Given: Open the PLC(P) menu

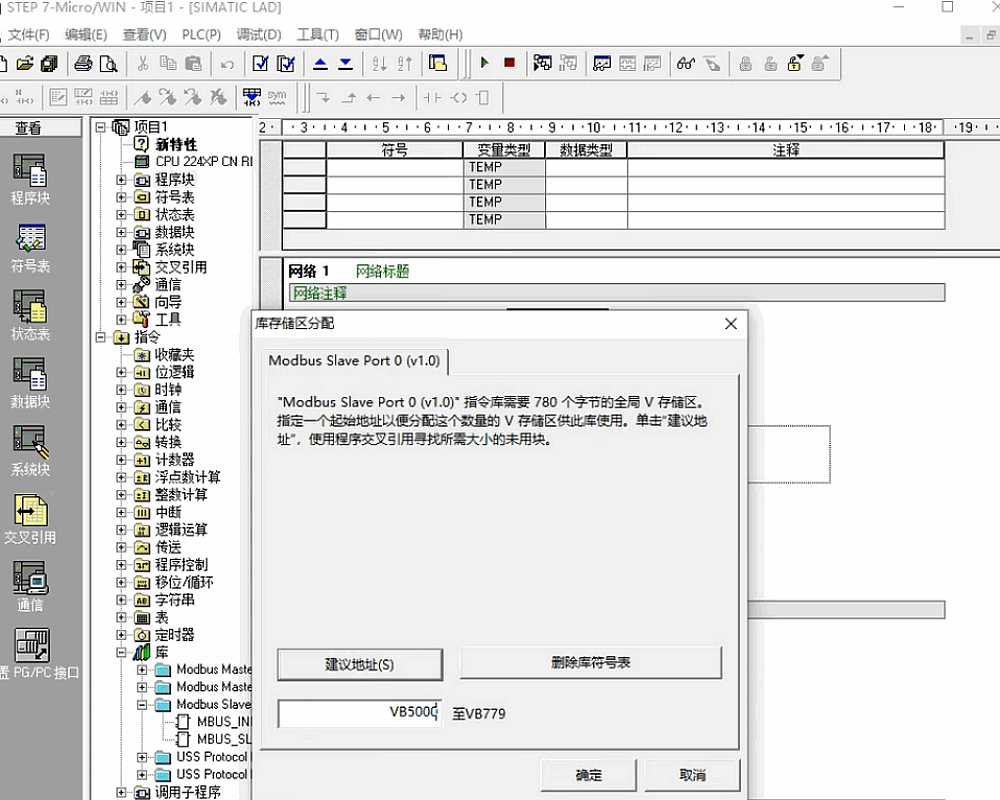Looking at the screenshot, I should 201,34.
